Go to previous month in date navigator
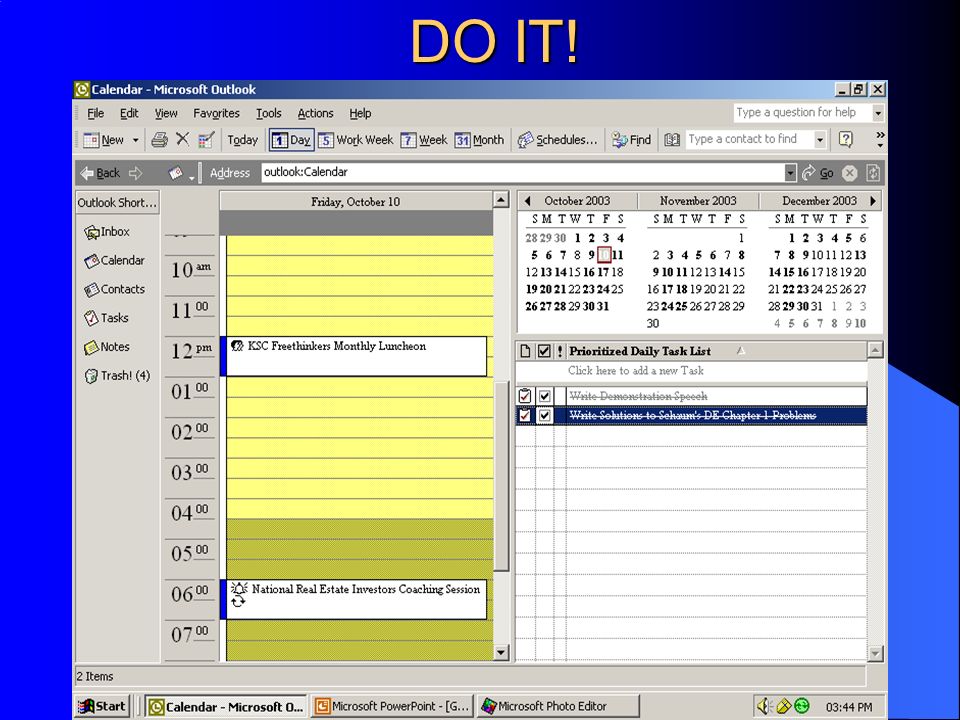 [528, 201]
